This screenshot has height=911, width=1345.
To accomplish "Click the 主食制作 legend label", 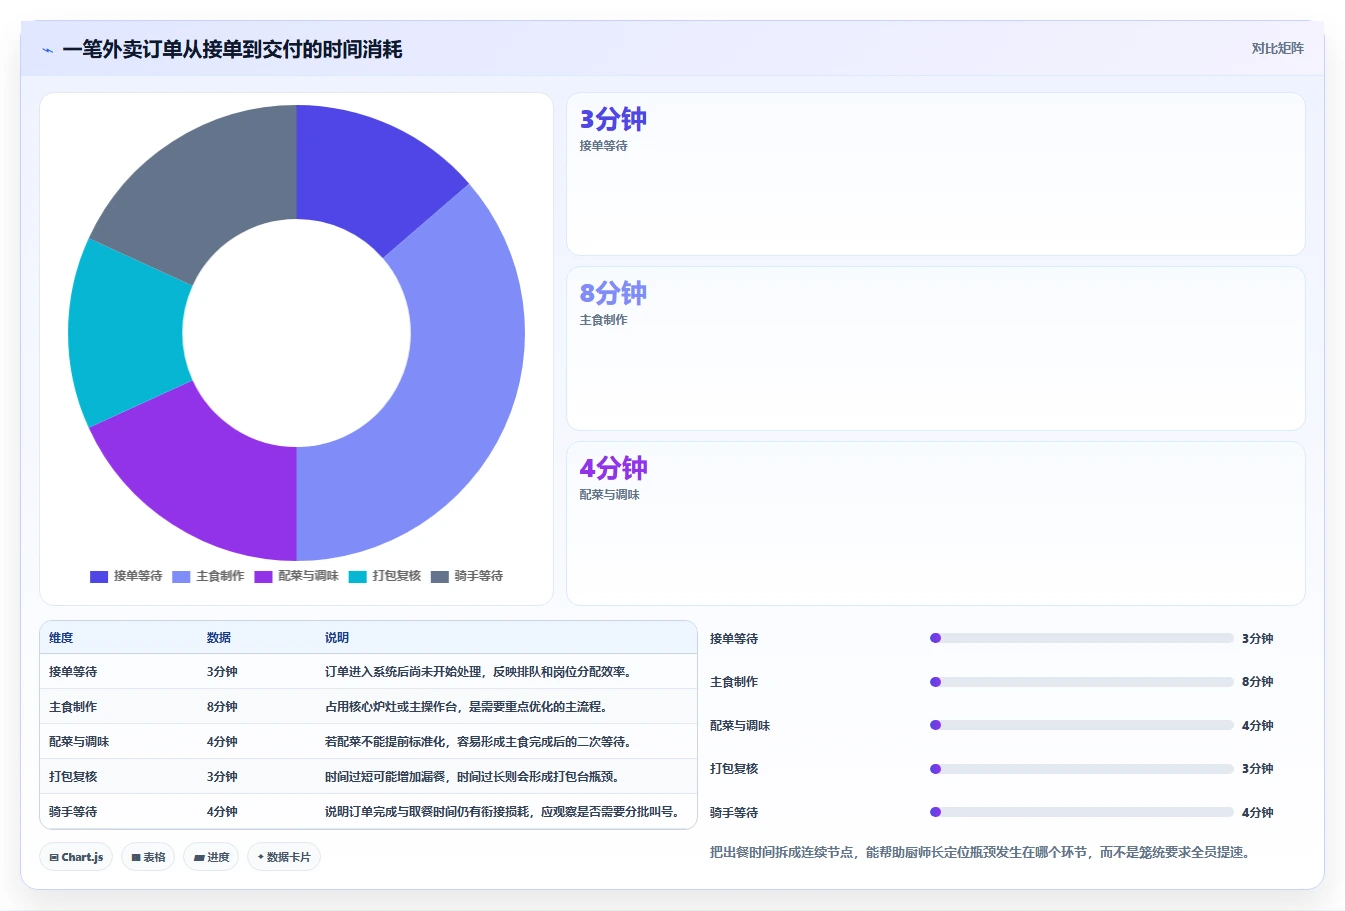I will point(220,576).
